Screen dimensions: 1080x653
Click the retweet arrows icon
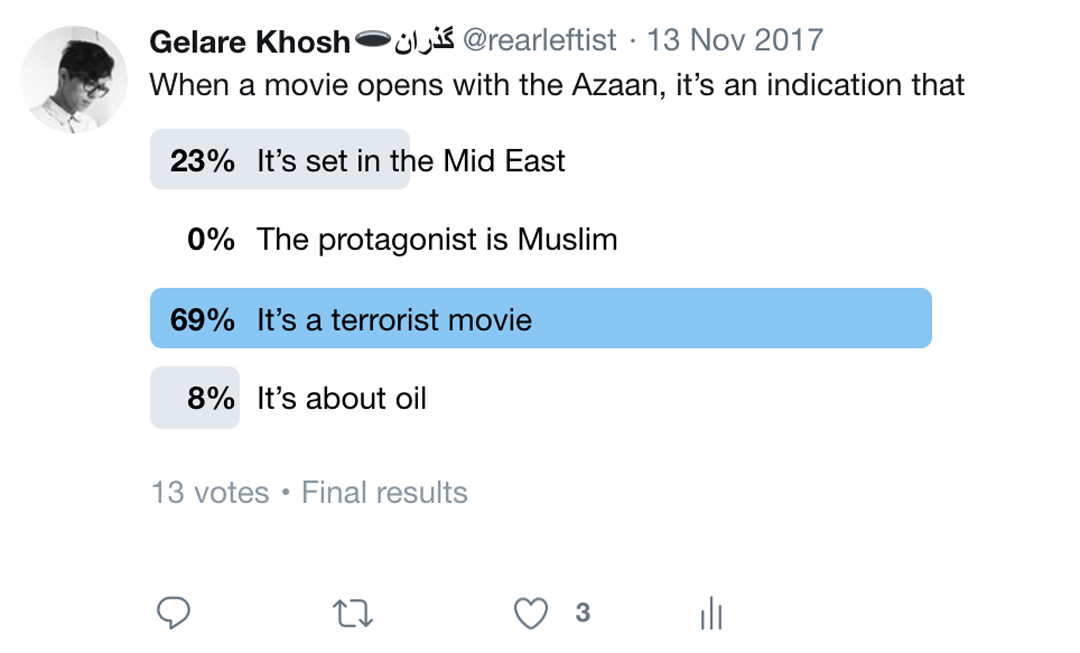tap(352, 613)
